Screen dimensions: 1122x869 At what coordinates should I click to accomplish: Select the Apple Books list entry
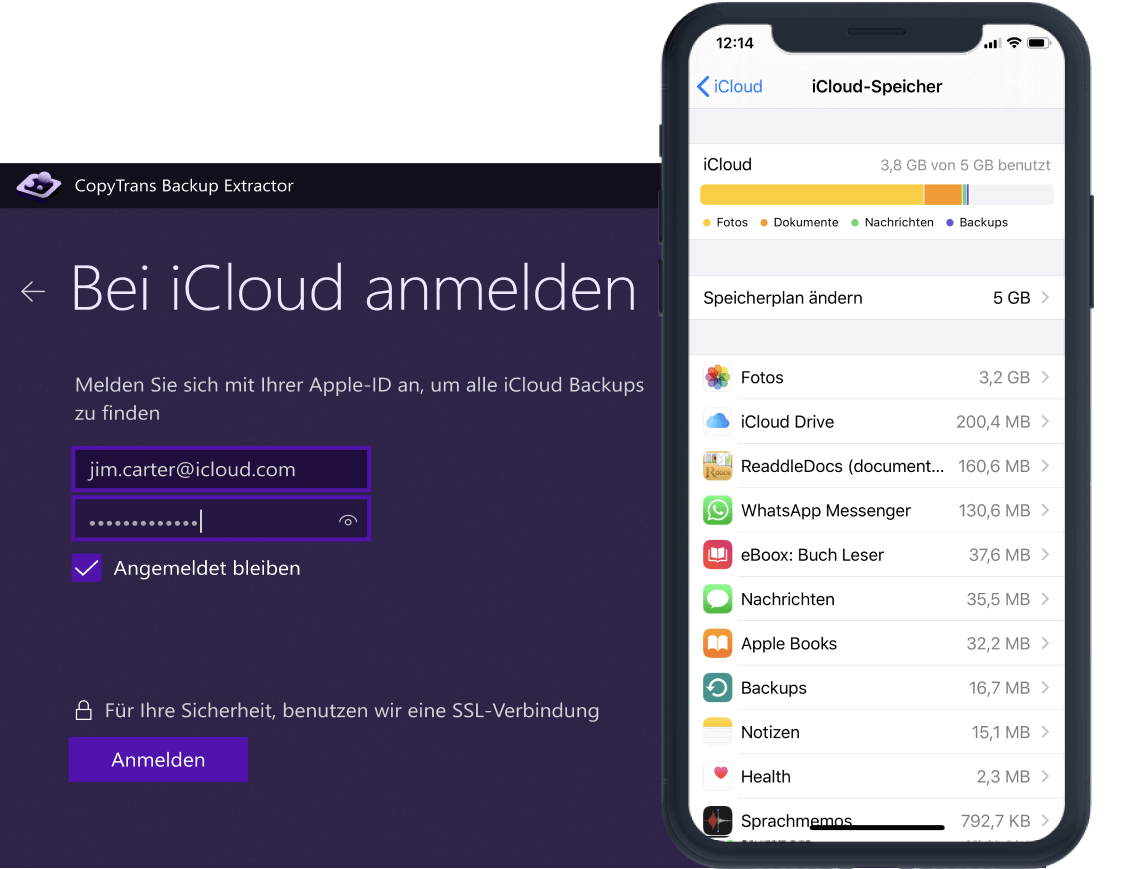pos(877,644)
